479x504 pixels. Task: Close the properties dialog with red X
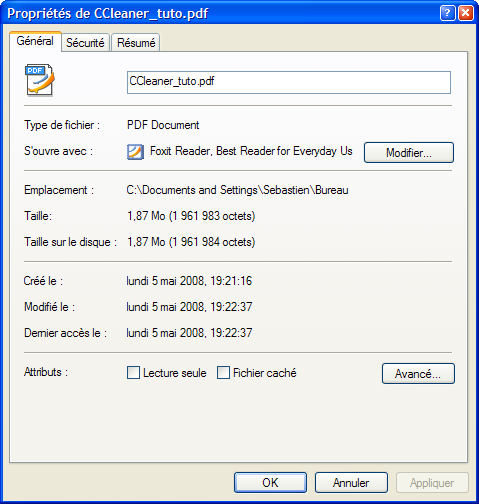466,13
